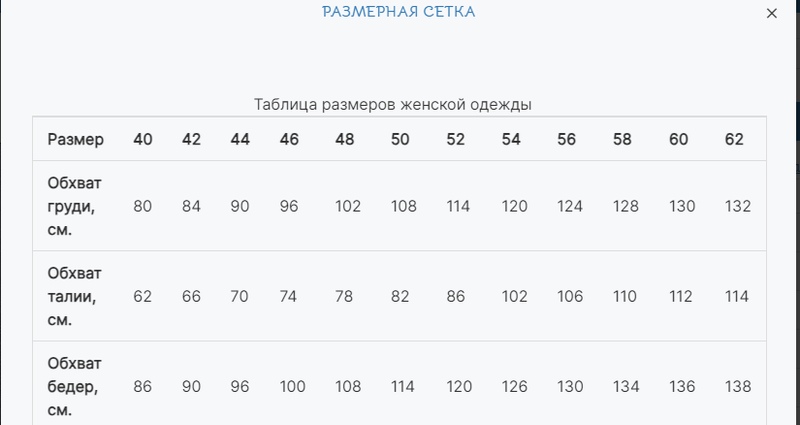This screenshot has width=800, height=425.
Task: Select size 46 column header
Action: 289,139
